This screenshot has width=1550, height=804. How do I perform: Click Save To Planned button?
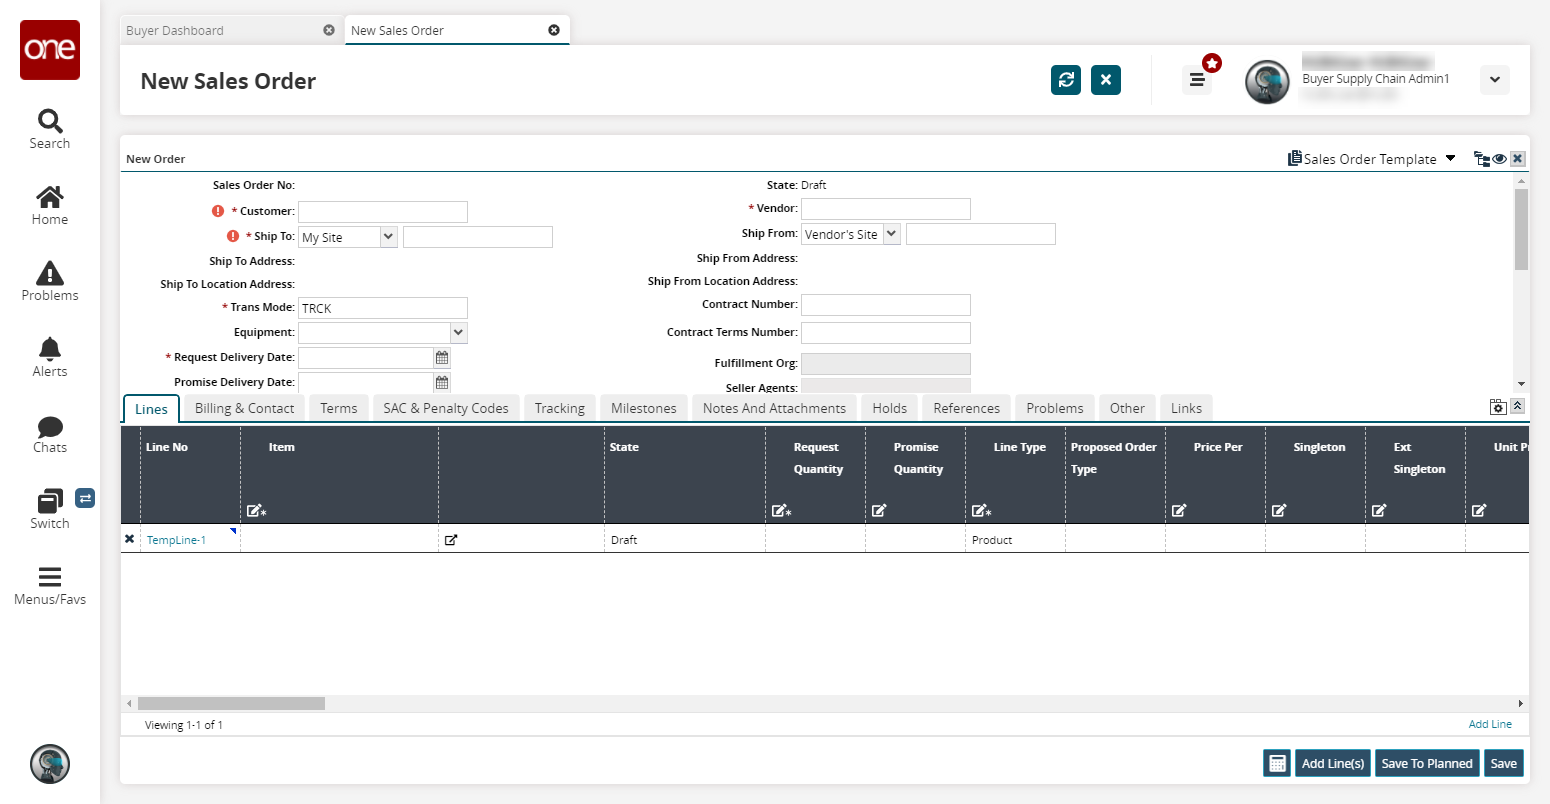[1426, 763]
